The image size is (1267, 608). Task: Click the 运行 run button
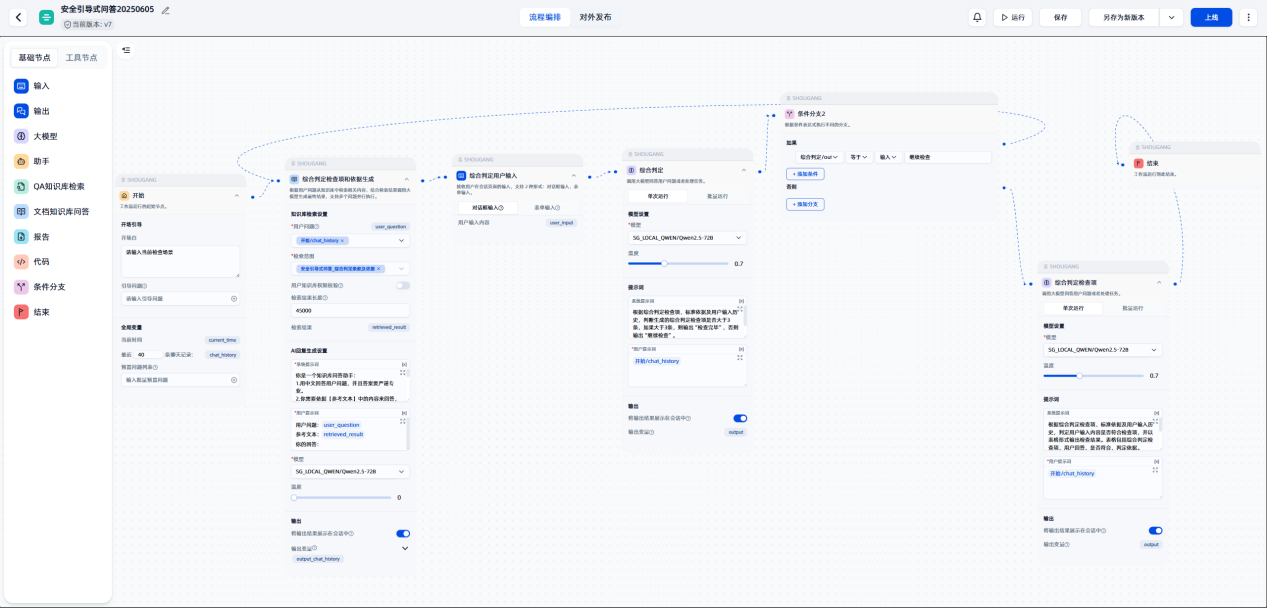[1012, 17]
